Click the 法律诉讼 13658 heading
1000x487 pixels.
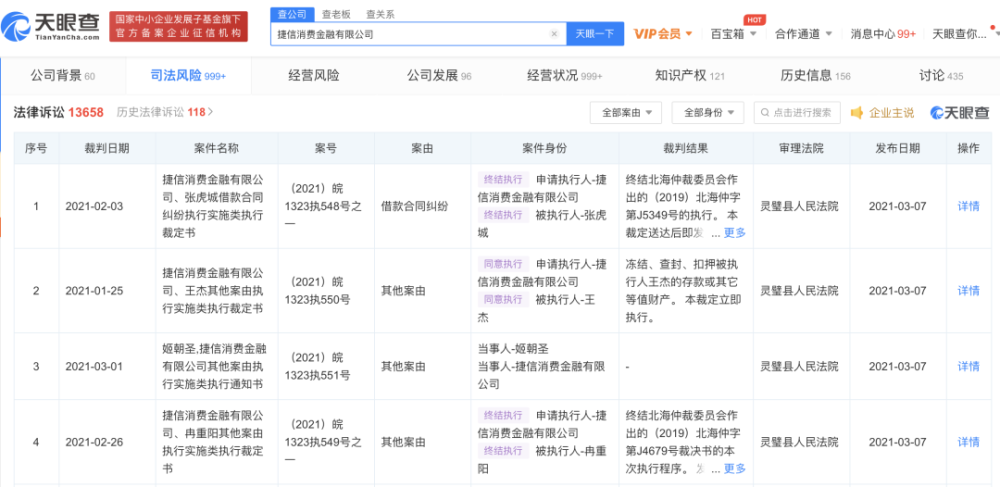coord(59,112)
